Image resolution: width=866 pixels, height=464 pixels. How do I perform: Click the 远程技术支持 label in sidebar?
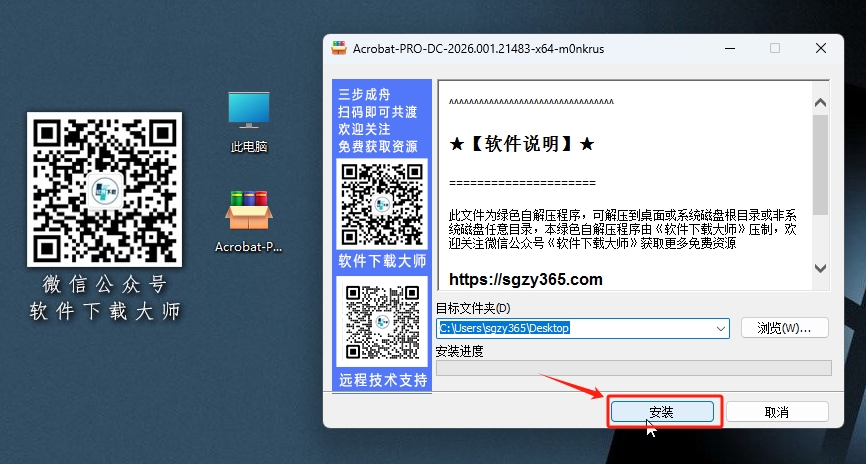382,380
